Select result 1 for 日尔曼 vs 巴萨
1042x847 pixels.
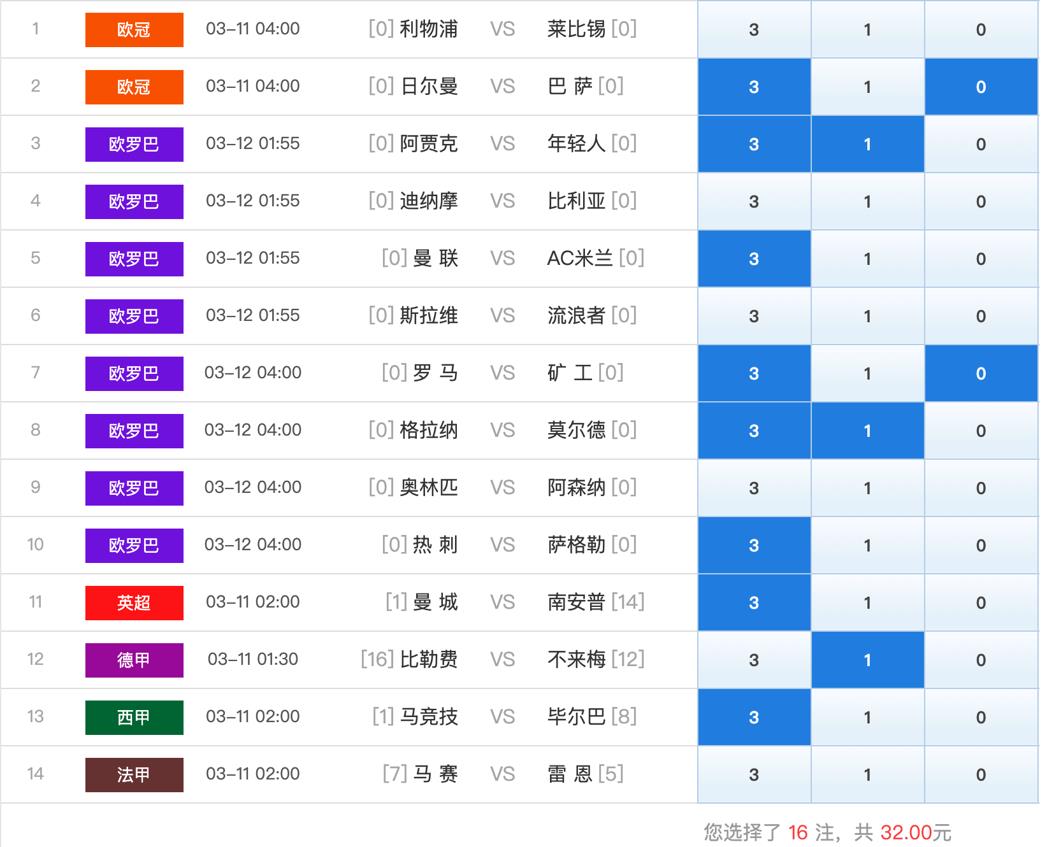pos(868,86)
